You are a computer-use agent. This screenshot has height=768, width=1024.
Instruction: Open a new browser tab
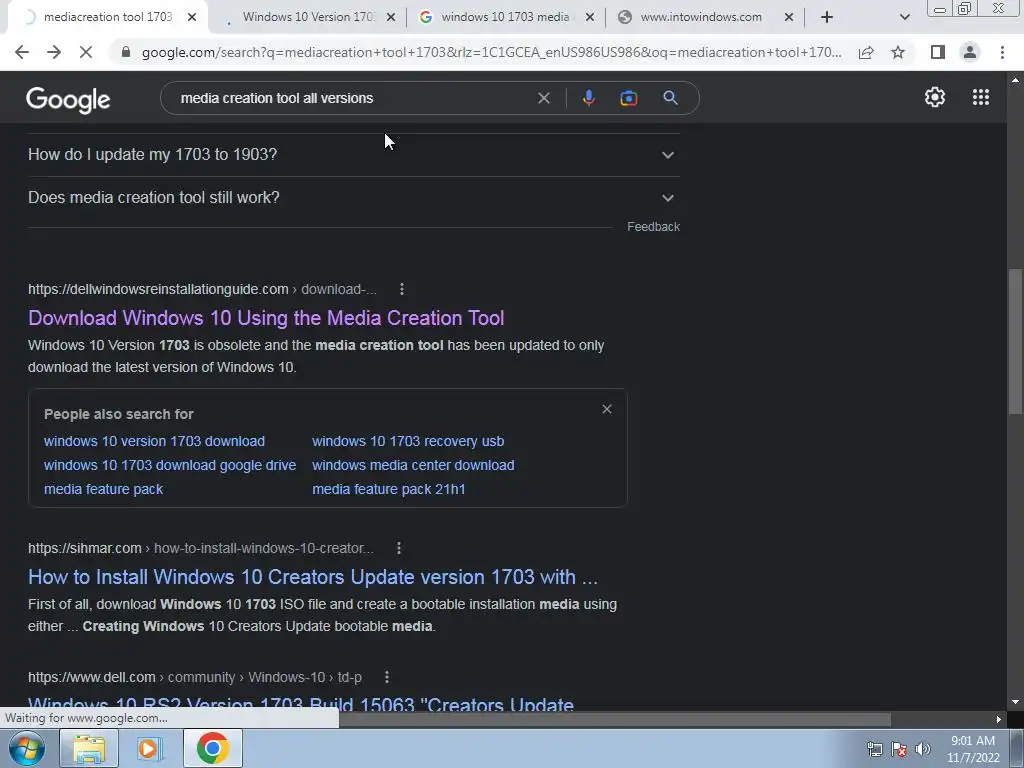(827, 17)
